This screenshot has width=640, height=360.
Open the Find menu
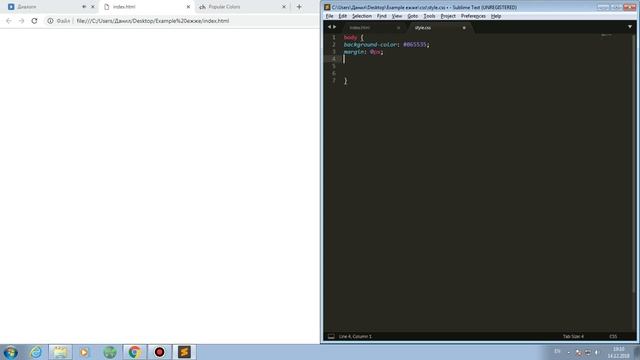[x=381, y=16]
